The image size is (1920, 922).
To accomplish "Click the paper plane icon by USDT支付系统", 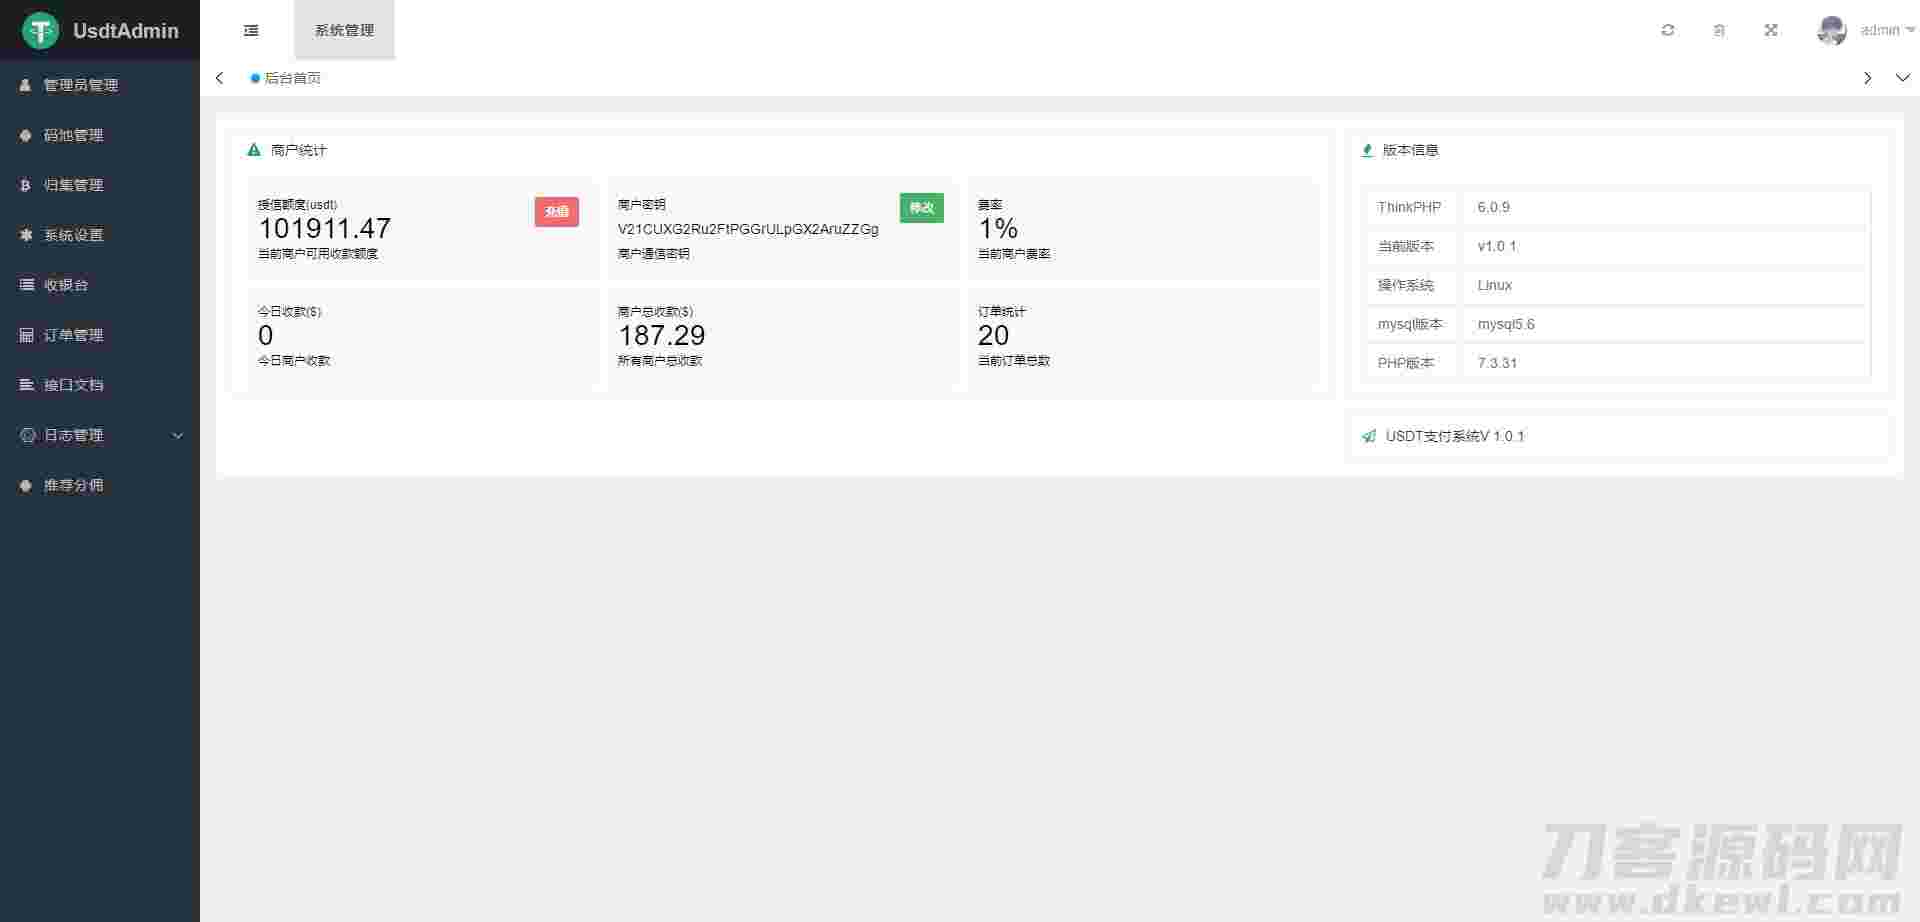I will click(1369, 436).
